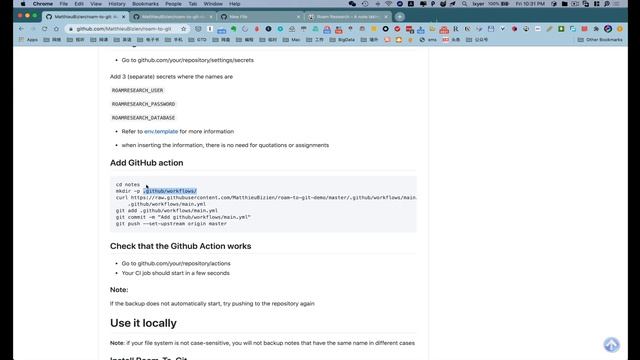Open the Chrome application menu
This screenshot has height=360, width=640.
[x=42, y=4]
